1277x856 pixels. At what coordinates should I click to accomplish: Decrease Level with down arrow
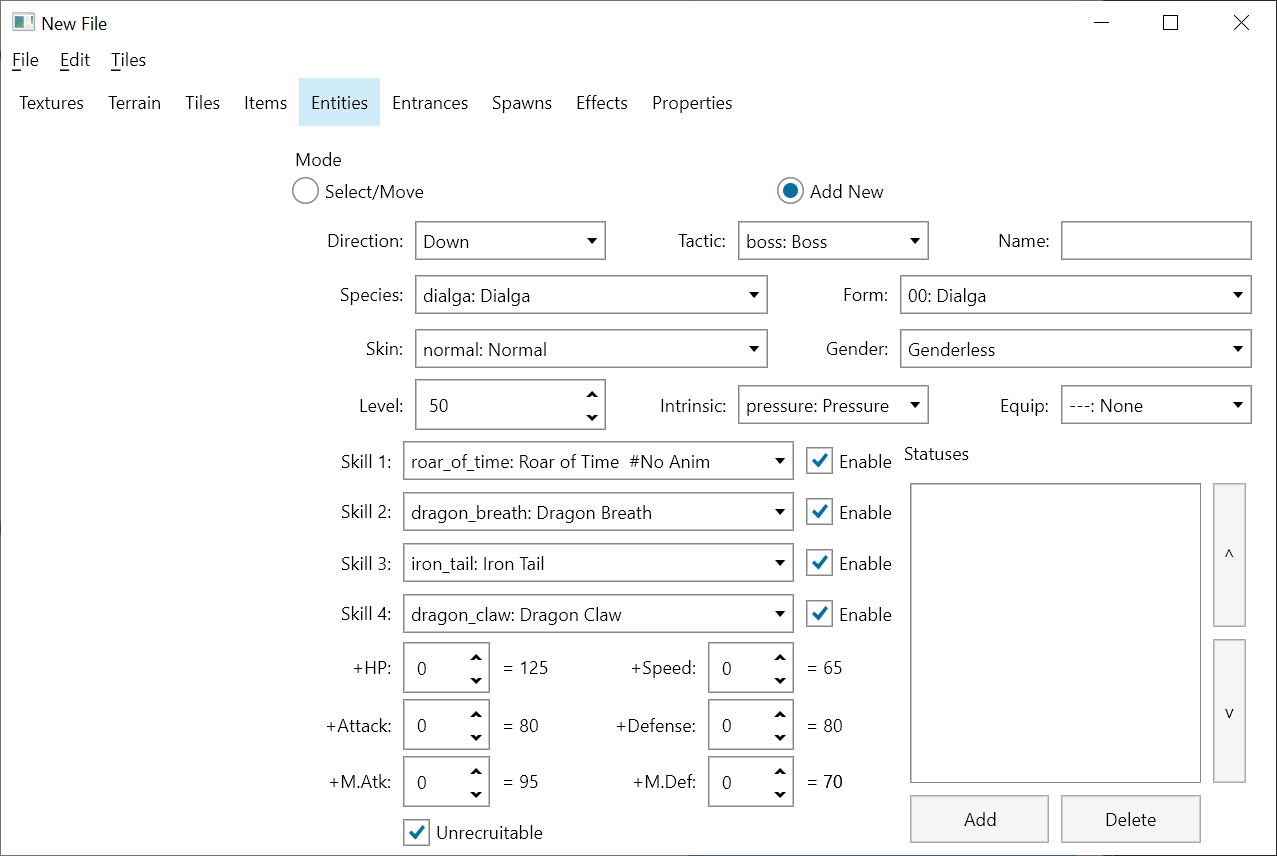592,418
